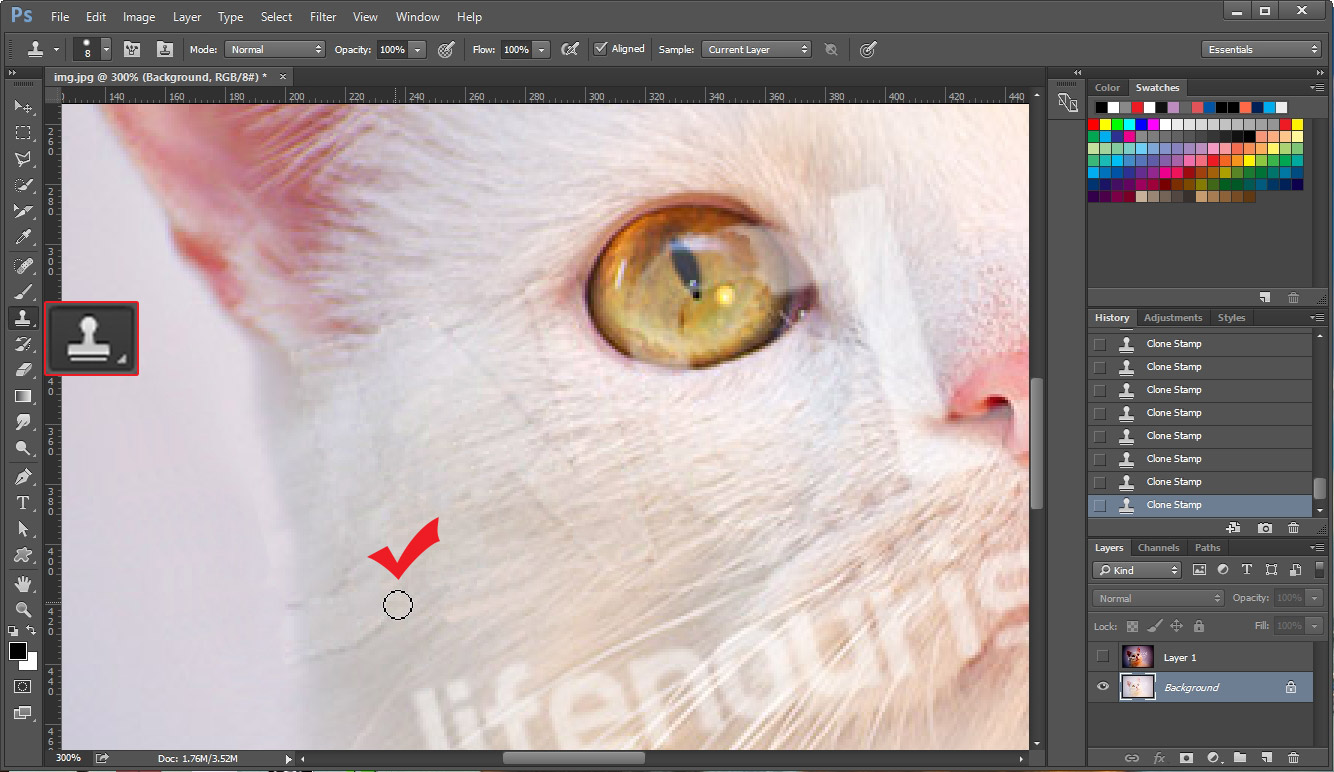1334x772 pixels.
Task: Select the Smudge tool
Action: (x=23, y=422)
